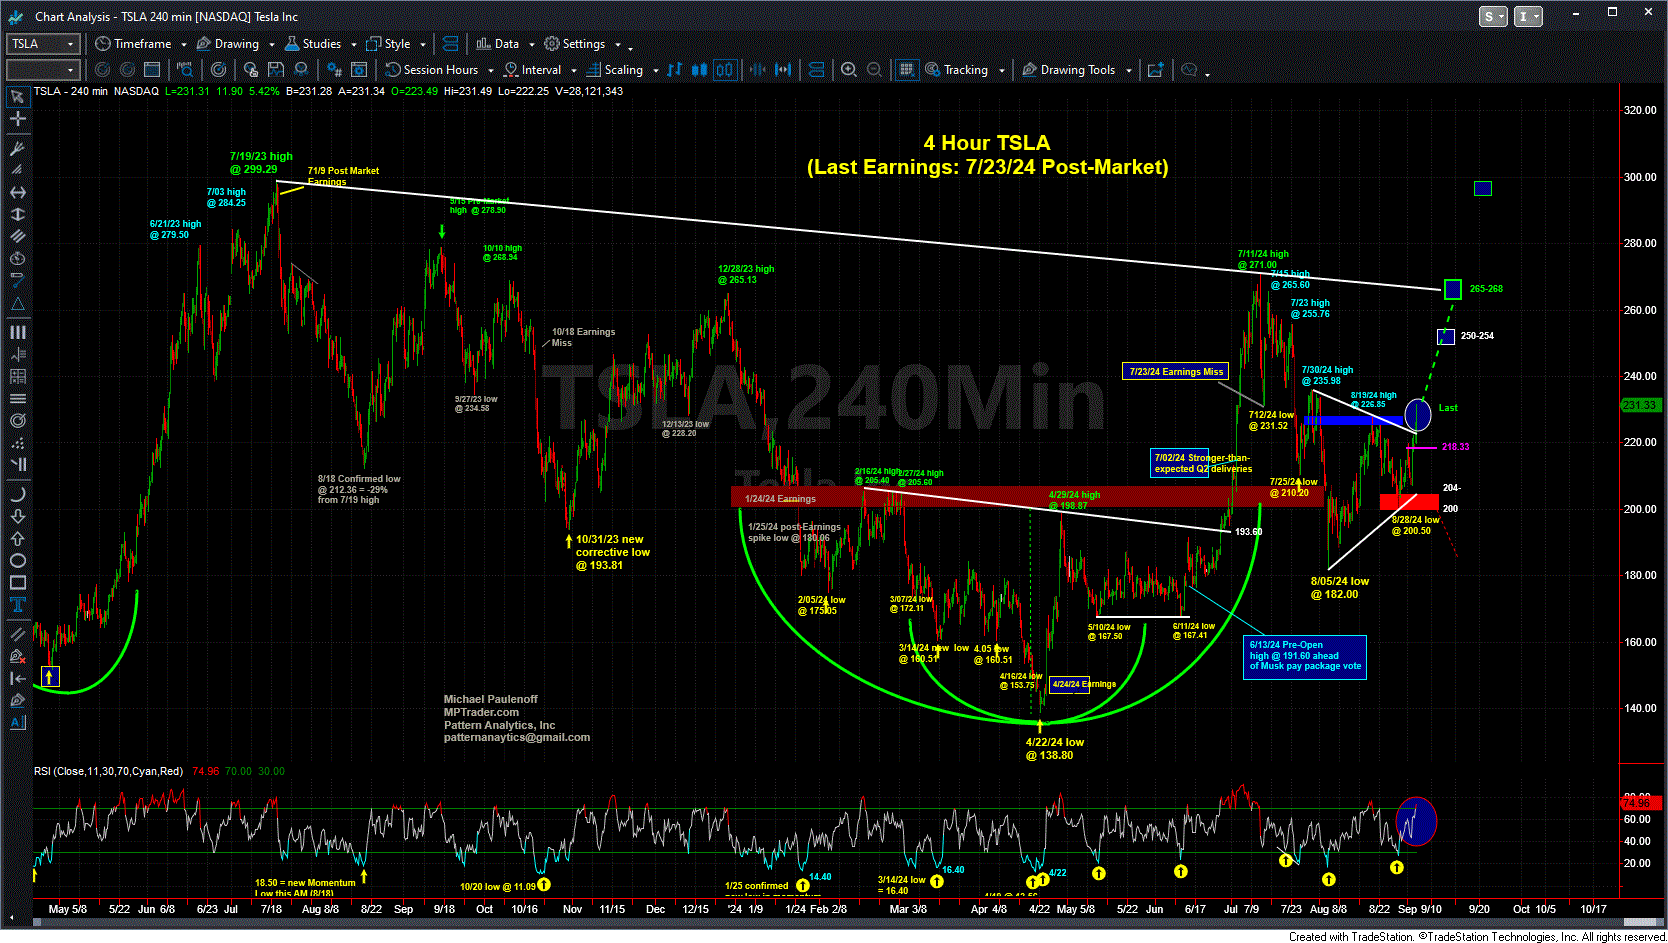This screenshot has height=943, width=1668.
Task: Select the trend line tool near toolbar bottom
Action: [x=18, y=634]
